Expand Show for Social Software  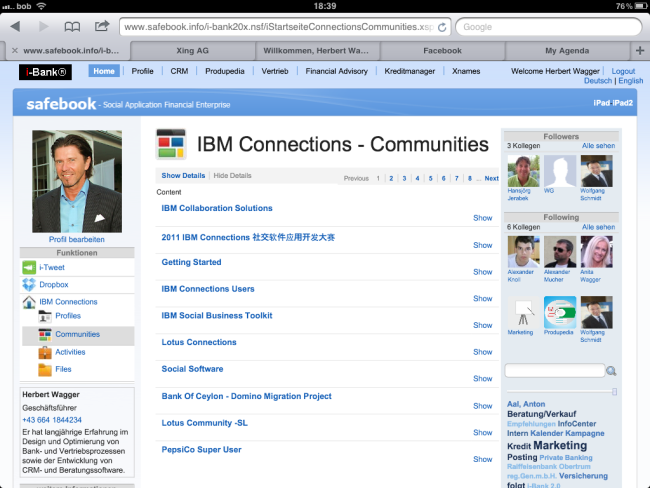[483, 378]
